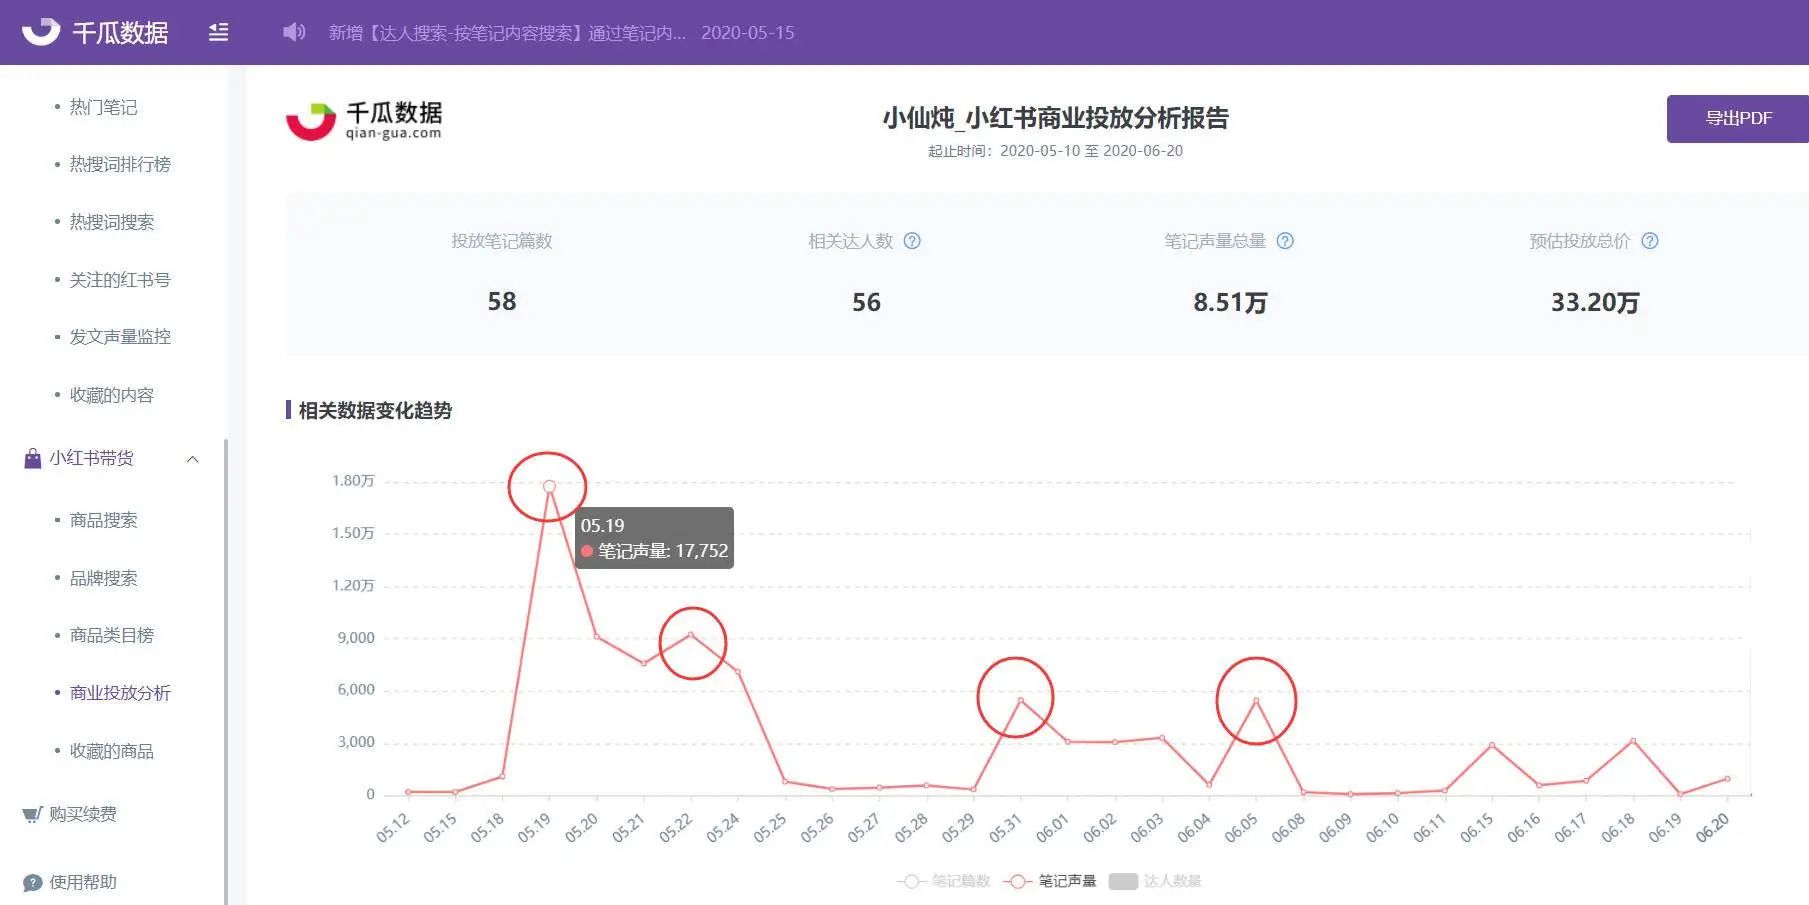Click help icon next to 预估投放总价

tap(1650, 241)
